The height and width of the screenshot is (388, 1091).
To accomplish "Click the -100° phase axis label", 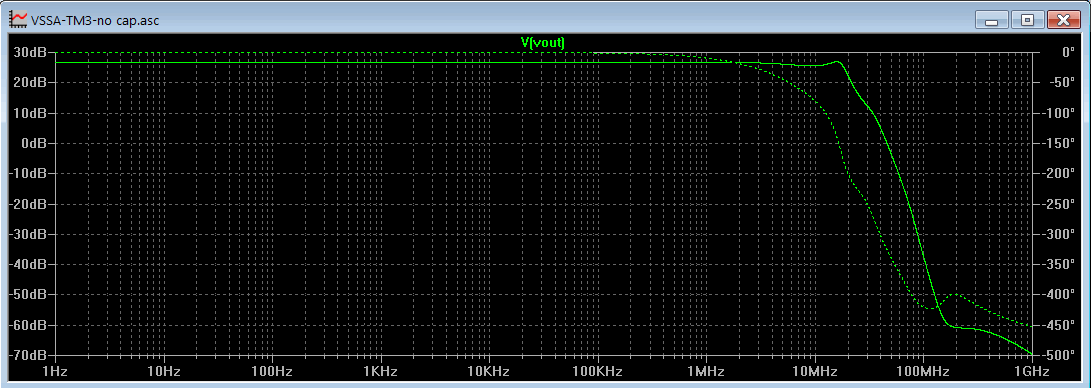I will [1058, 113].
